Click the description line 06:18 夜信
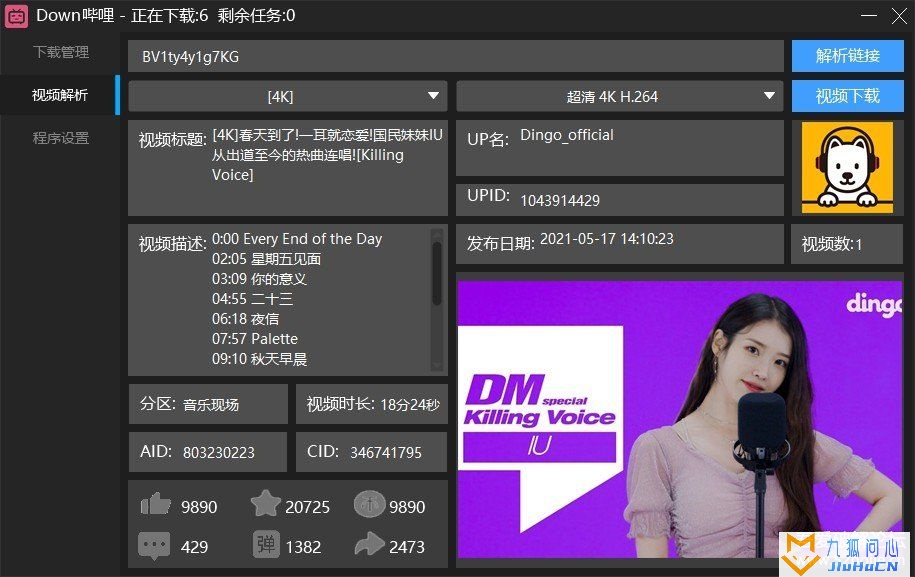915x577 pixels. pyautogui.click(x=245, y=319)
